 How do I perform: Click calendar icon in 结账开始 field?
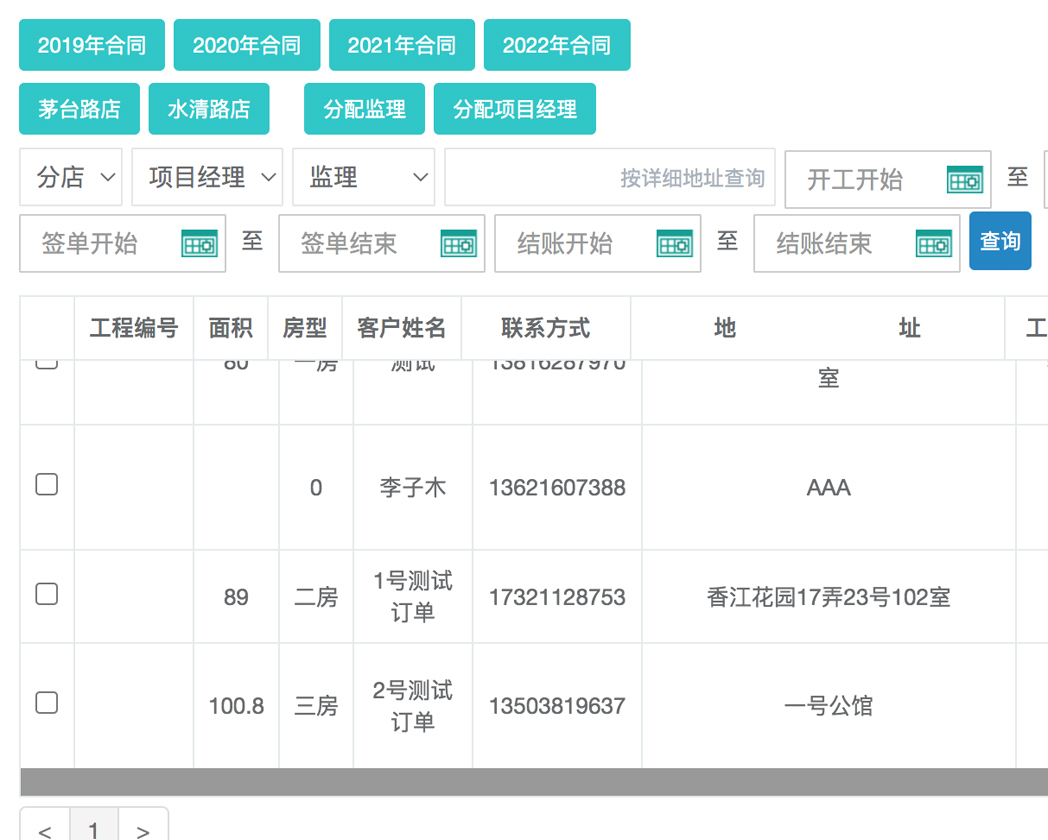pyautogui.click(x=674, y=244)
